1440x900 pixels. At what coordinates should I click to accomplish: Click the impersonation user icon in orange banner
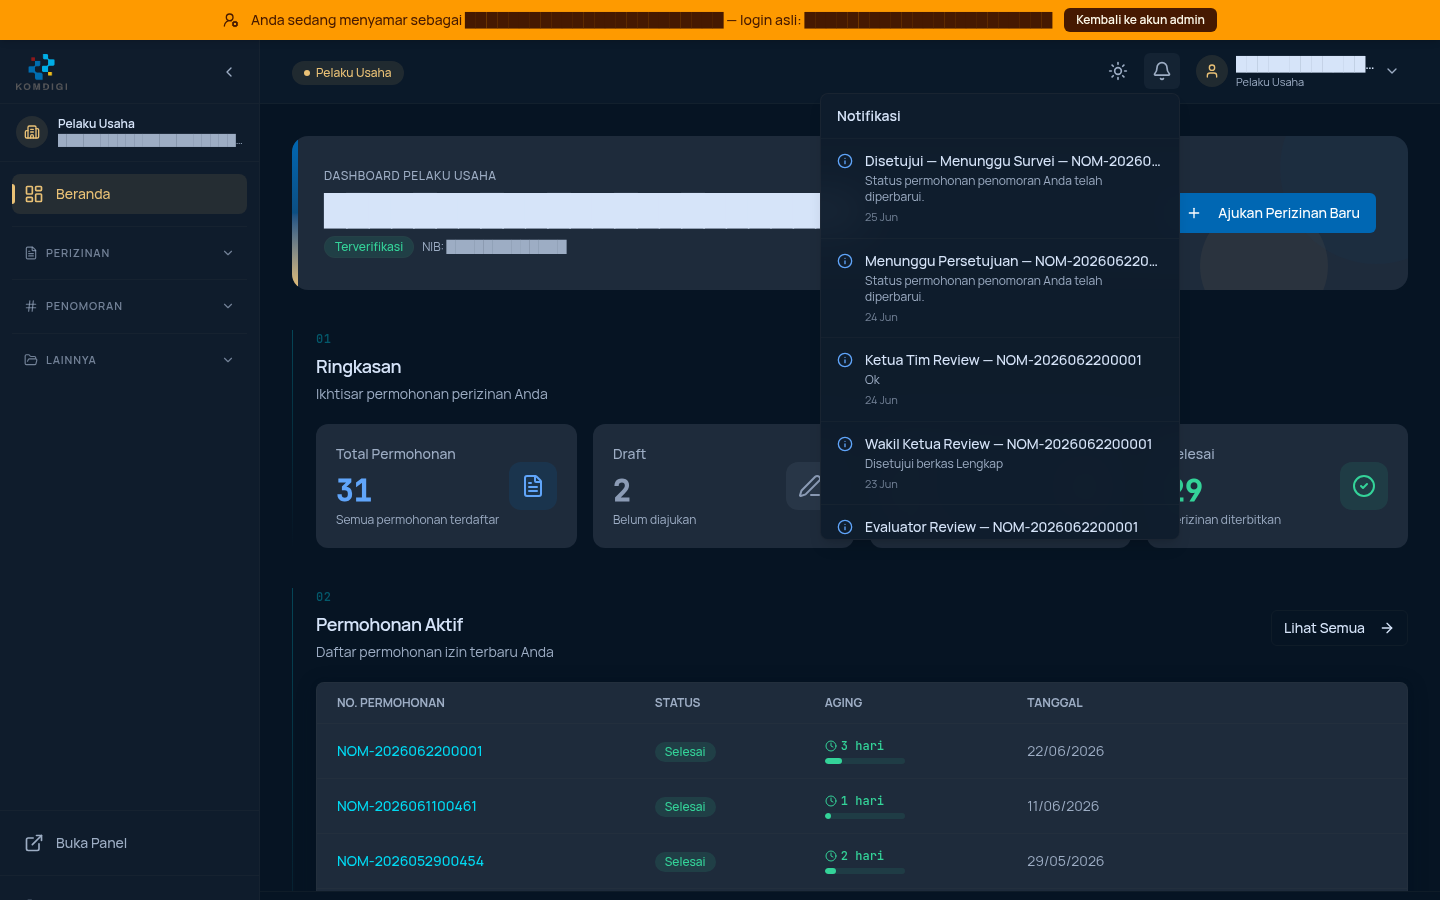231,20
